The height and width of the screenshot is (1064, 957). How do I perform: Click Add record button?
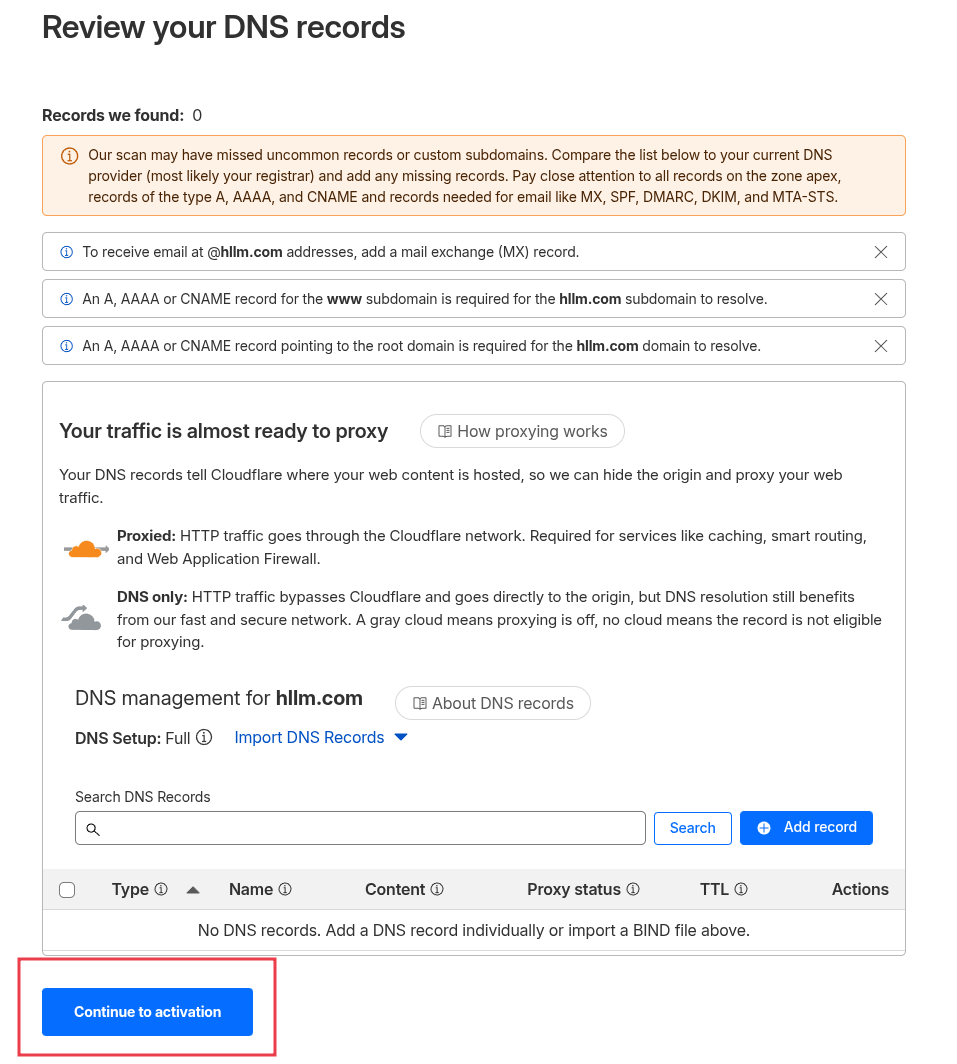point(806,828)
